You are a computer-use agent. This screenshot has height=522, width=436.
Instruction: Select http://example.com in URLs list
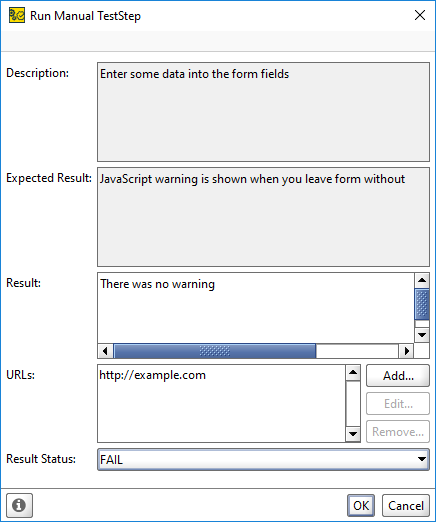tap(153, 375)
